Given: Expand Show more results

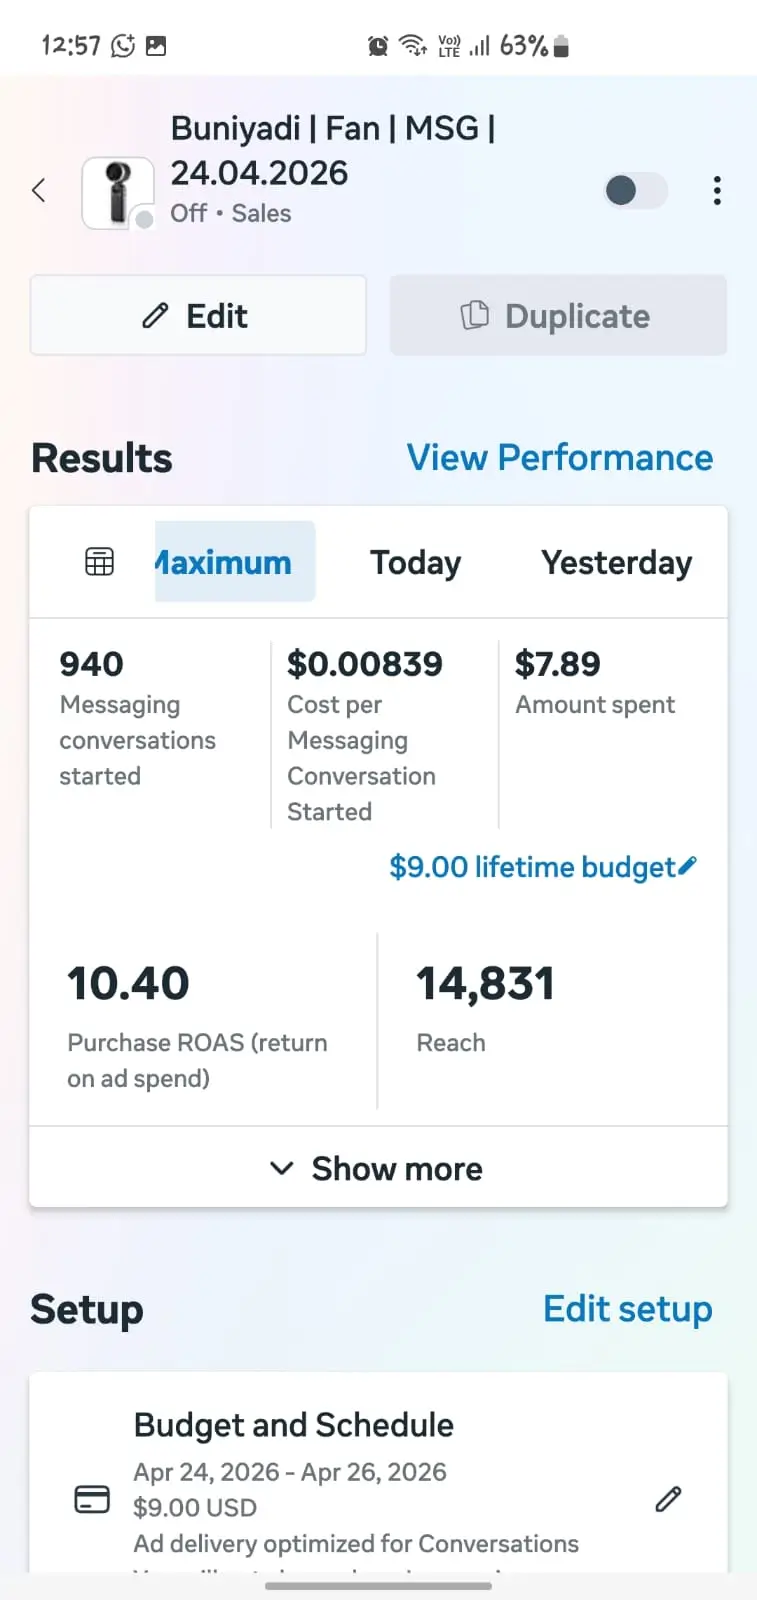Looking at the screenshot, I should click(378, 1168).
